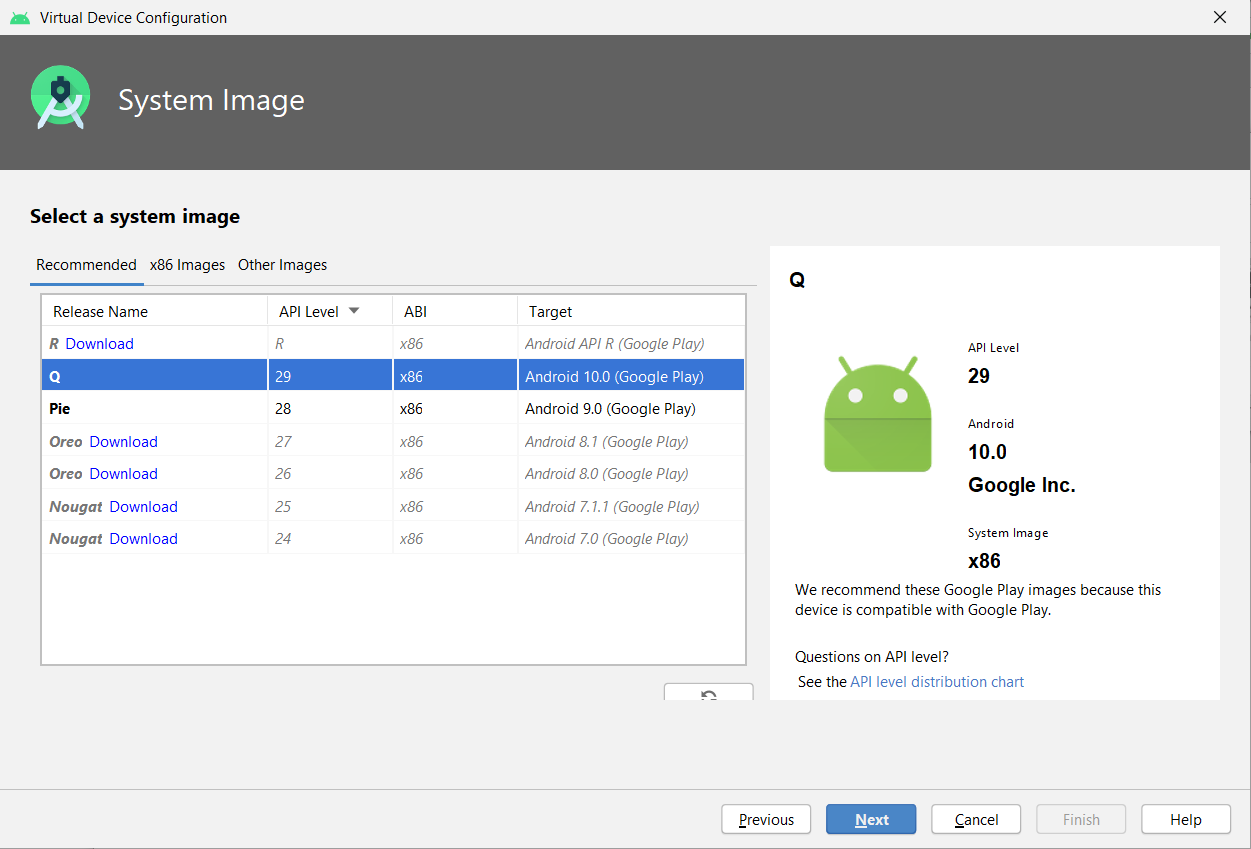The image size is (1251, 849).
Task: Select the Q API 29 row
Action: click(393, 377)
